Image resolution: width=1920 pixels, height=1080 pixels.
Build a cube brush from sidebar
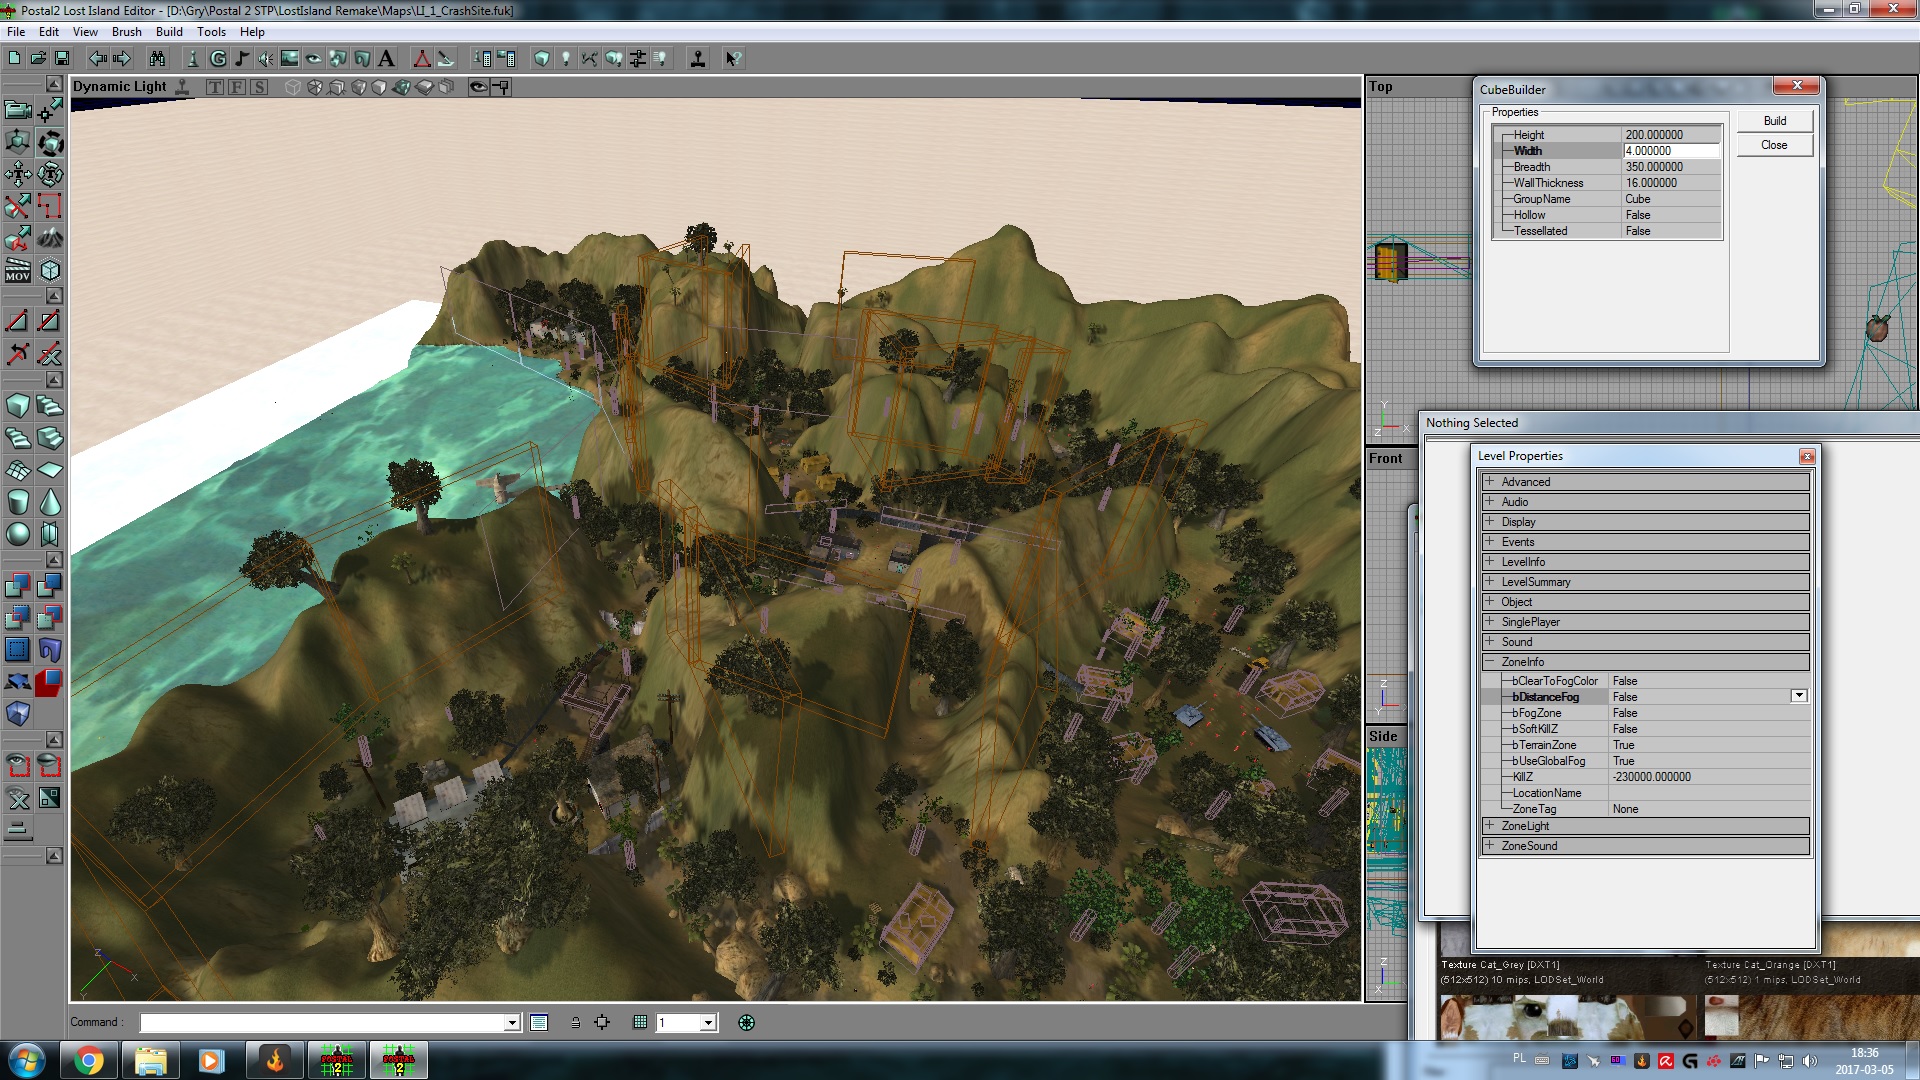pyautogui.click(x=18, y=405)
